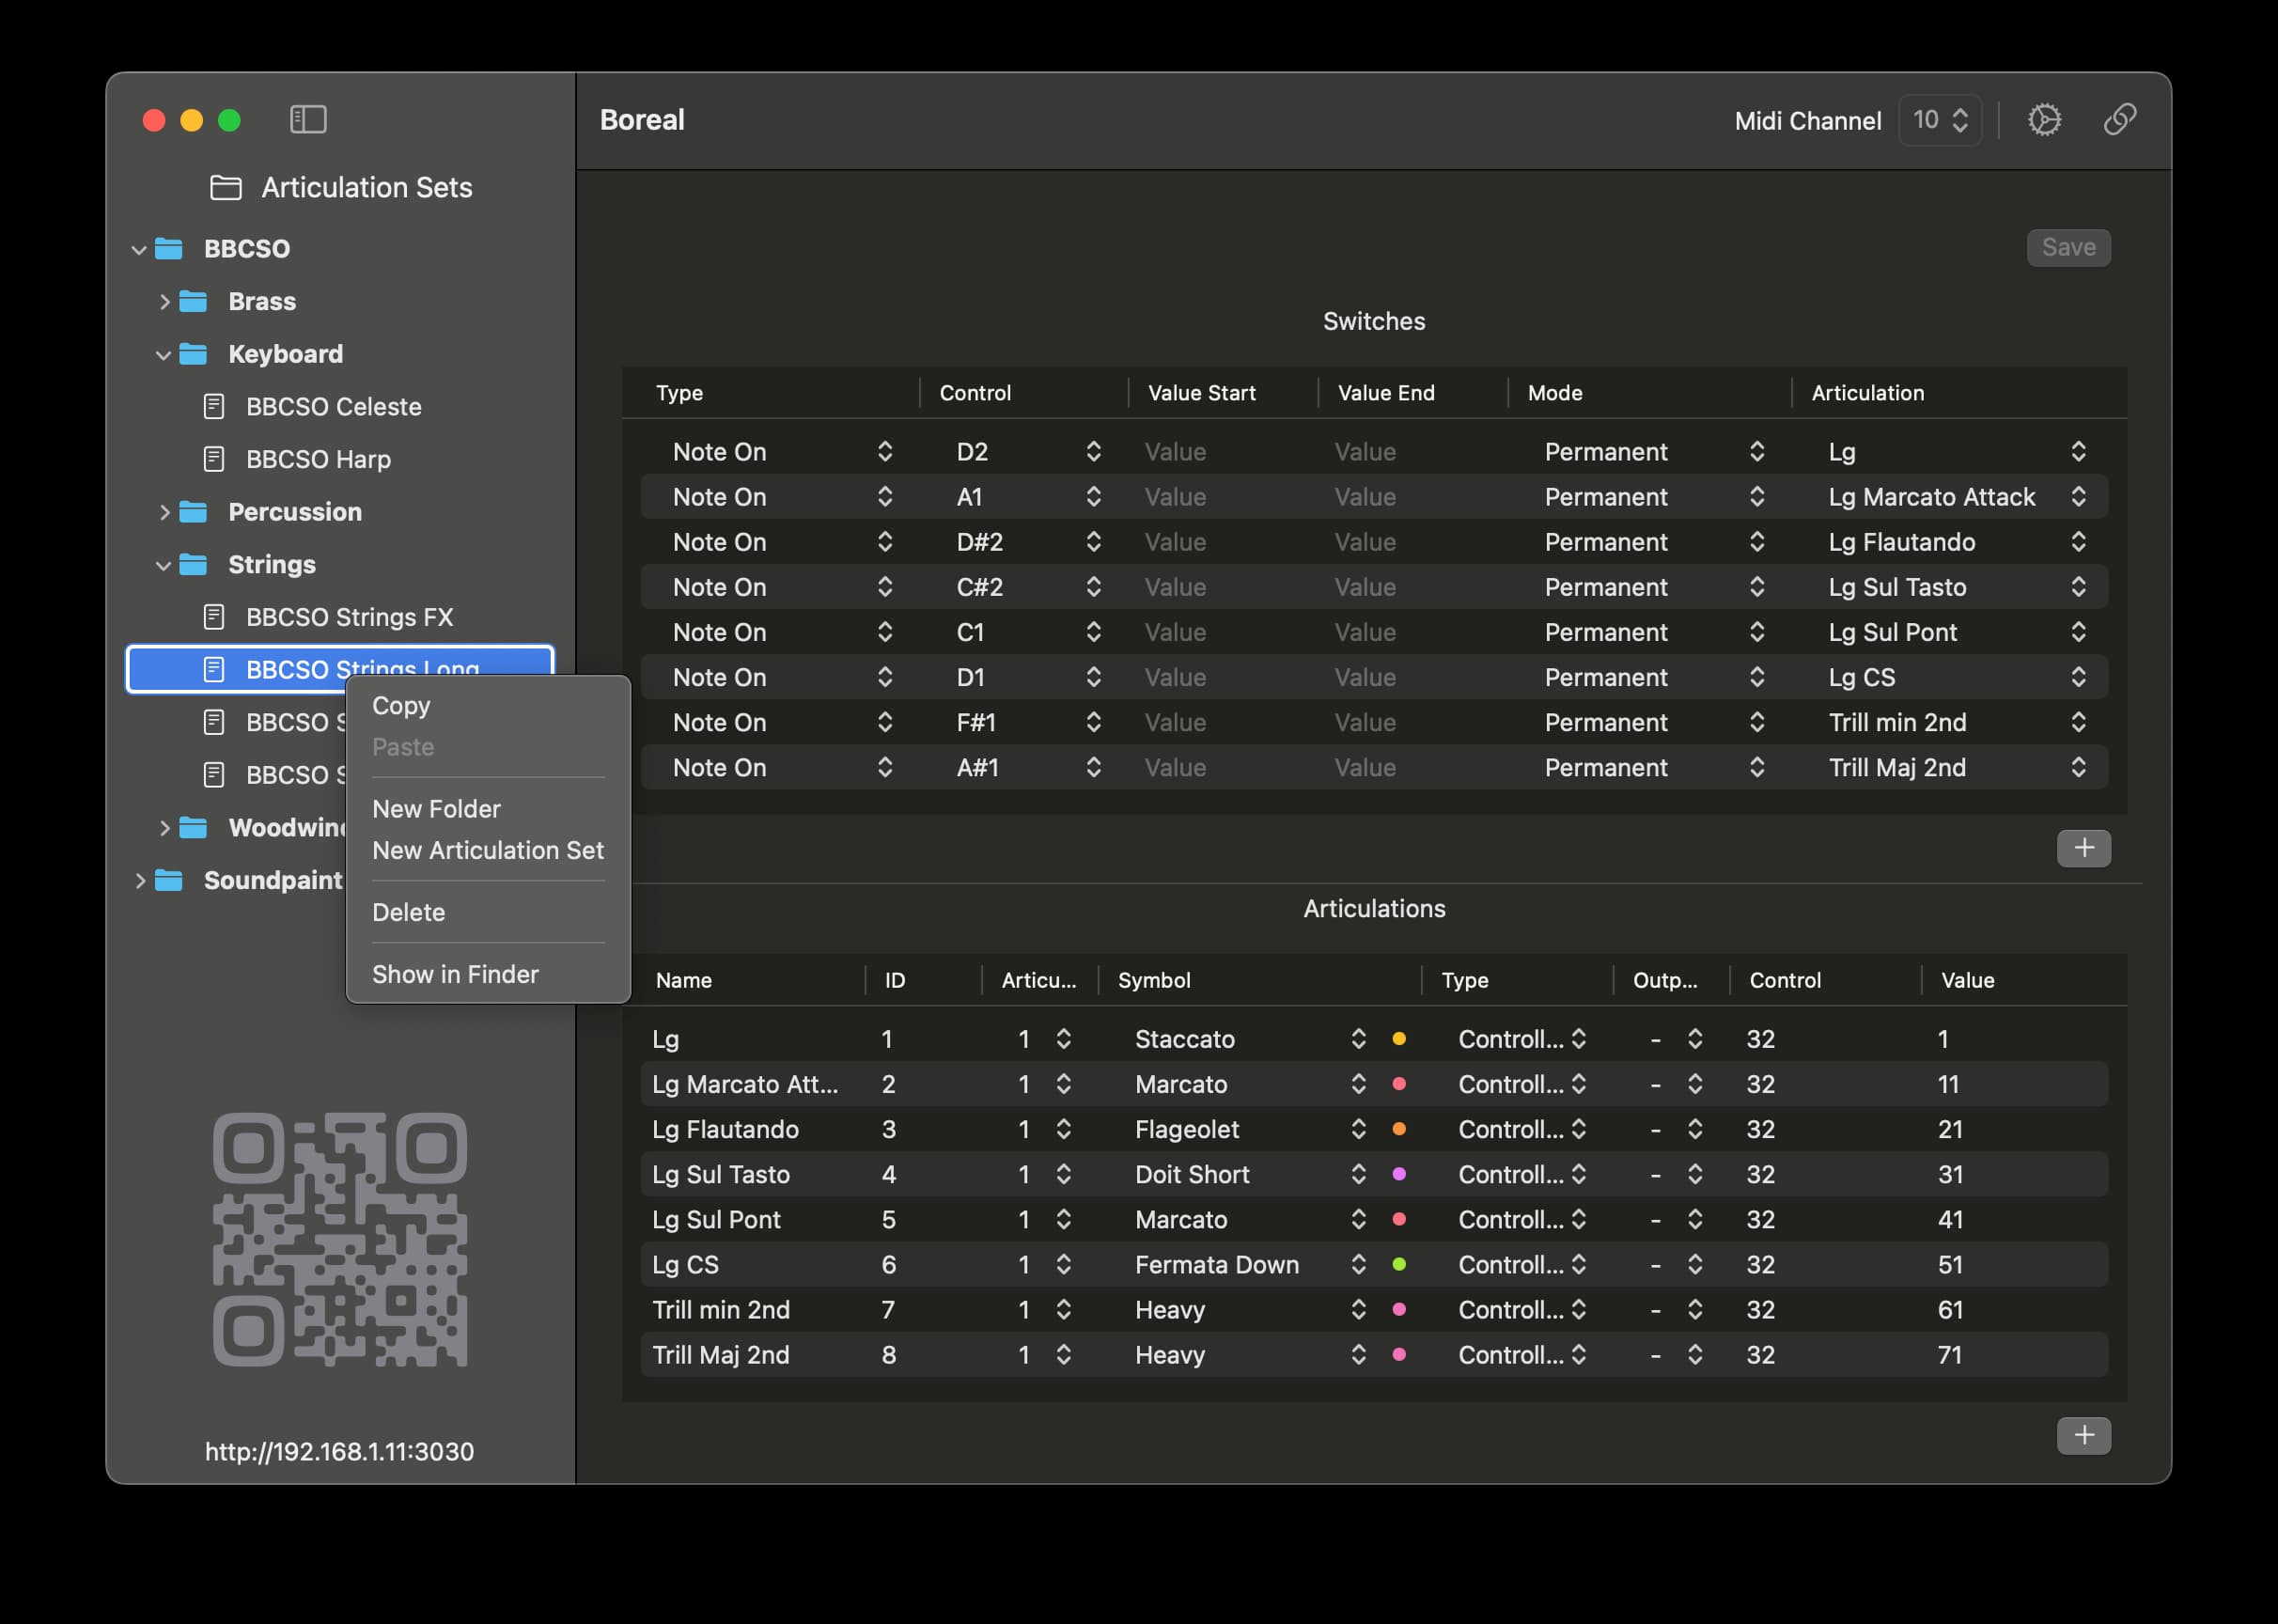This screenshot has width=2278, height=1624.
Task: Click the yellow color dot for Lg
Action: coord(1399,1039)
